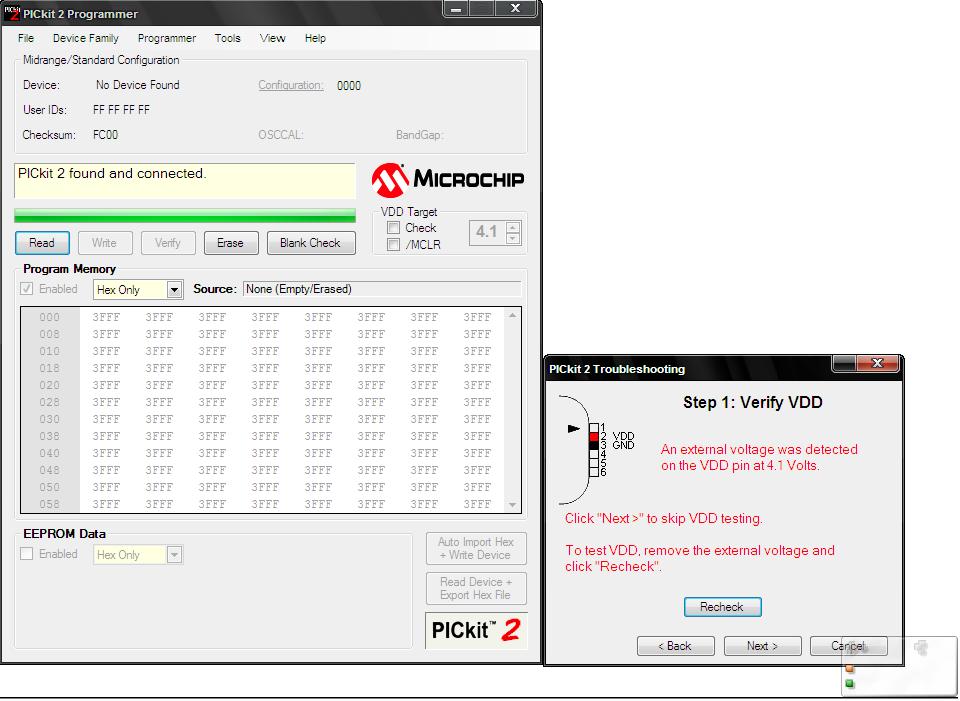Image resolution: width=960 pixels, height=701 pixels.
Task: Click the Read button
Action: (42, 242)
